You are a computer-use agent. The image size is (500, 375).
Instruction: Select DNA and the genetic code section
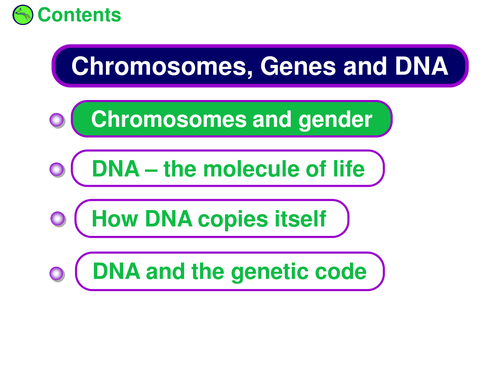pos(230,271)
